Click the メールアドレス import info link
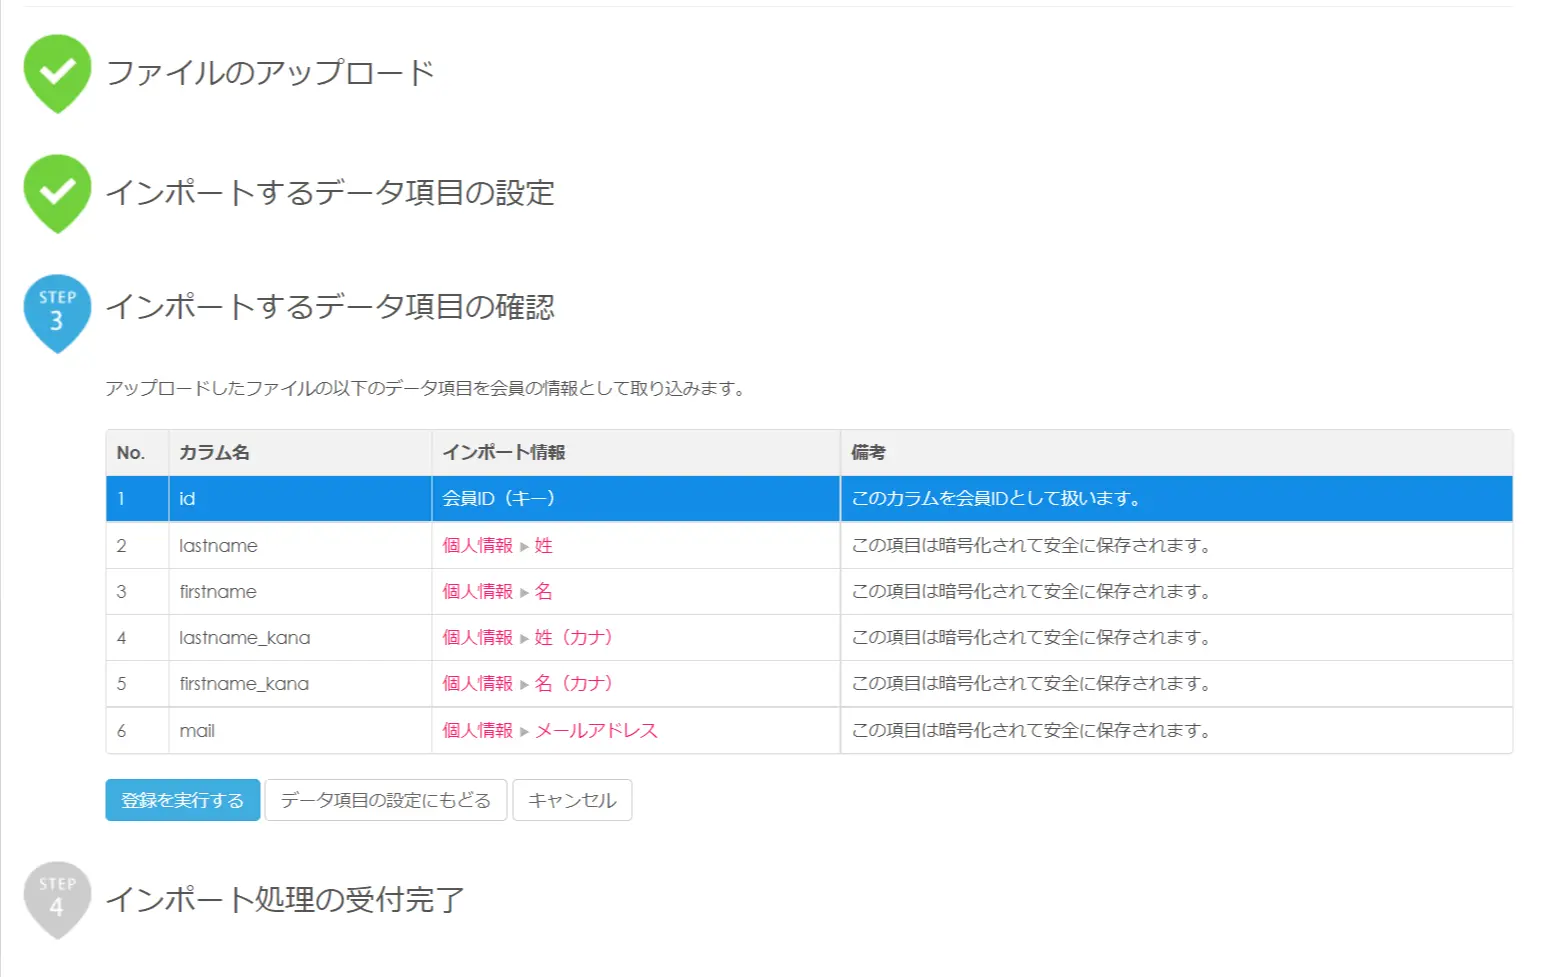Screen dimensions: 1542x977 [x=596, y=730]
